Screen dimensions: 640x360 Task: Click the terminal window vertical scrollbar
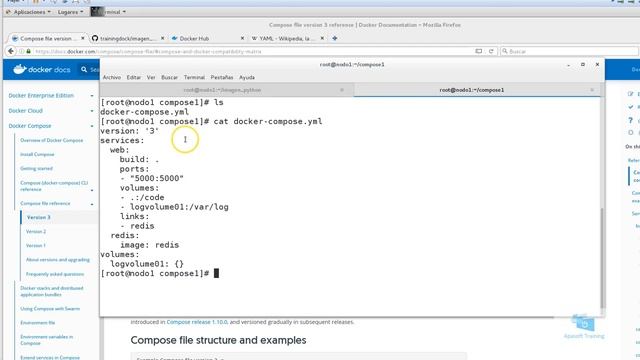pos(602,258)
